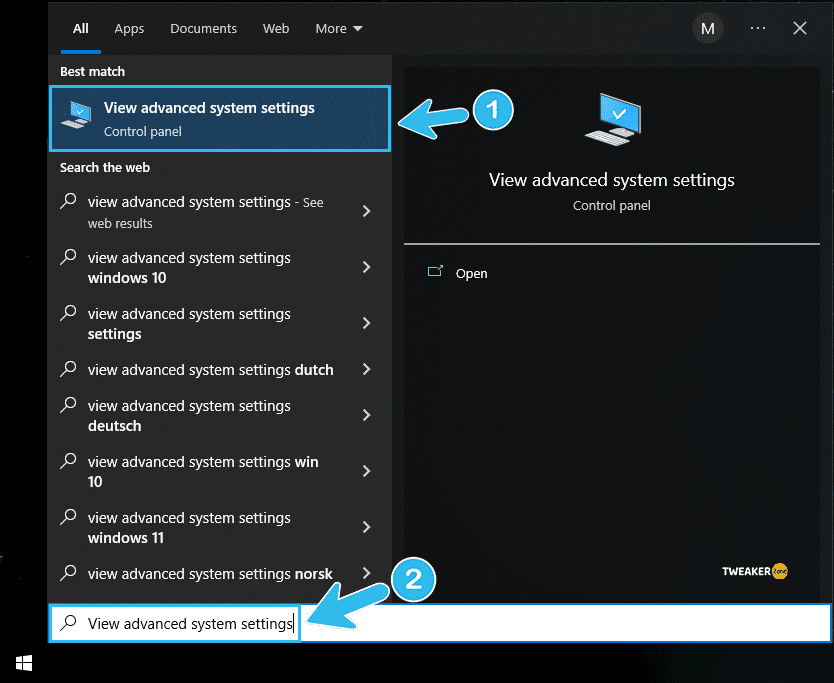Close the search panel with X
This screenshot has height=683, width=834.
(x=800, y=28)
